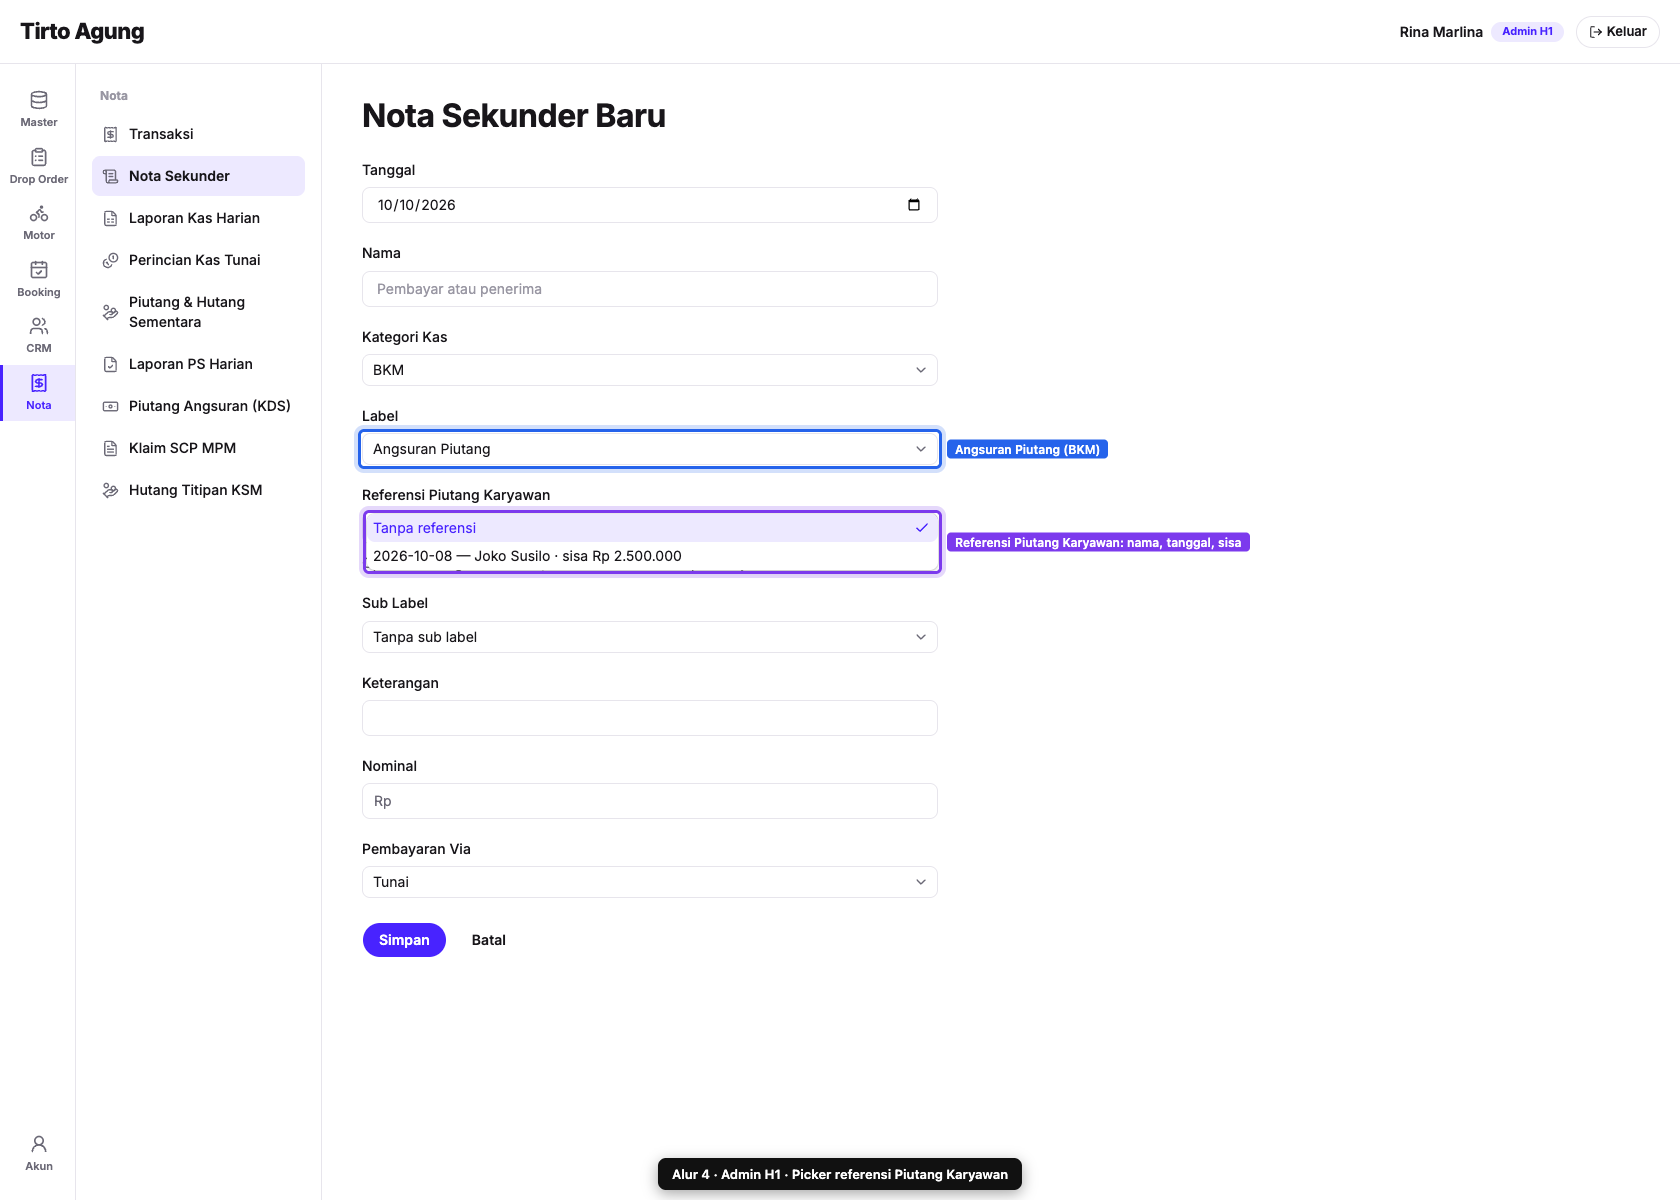This screenshot has height=1200, width=1680.
Task: Click the Nota Sekunder Baru heading
Action: (x=514, y=116)
